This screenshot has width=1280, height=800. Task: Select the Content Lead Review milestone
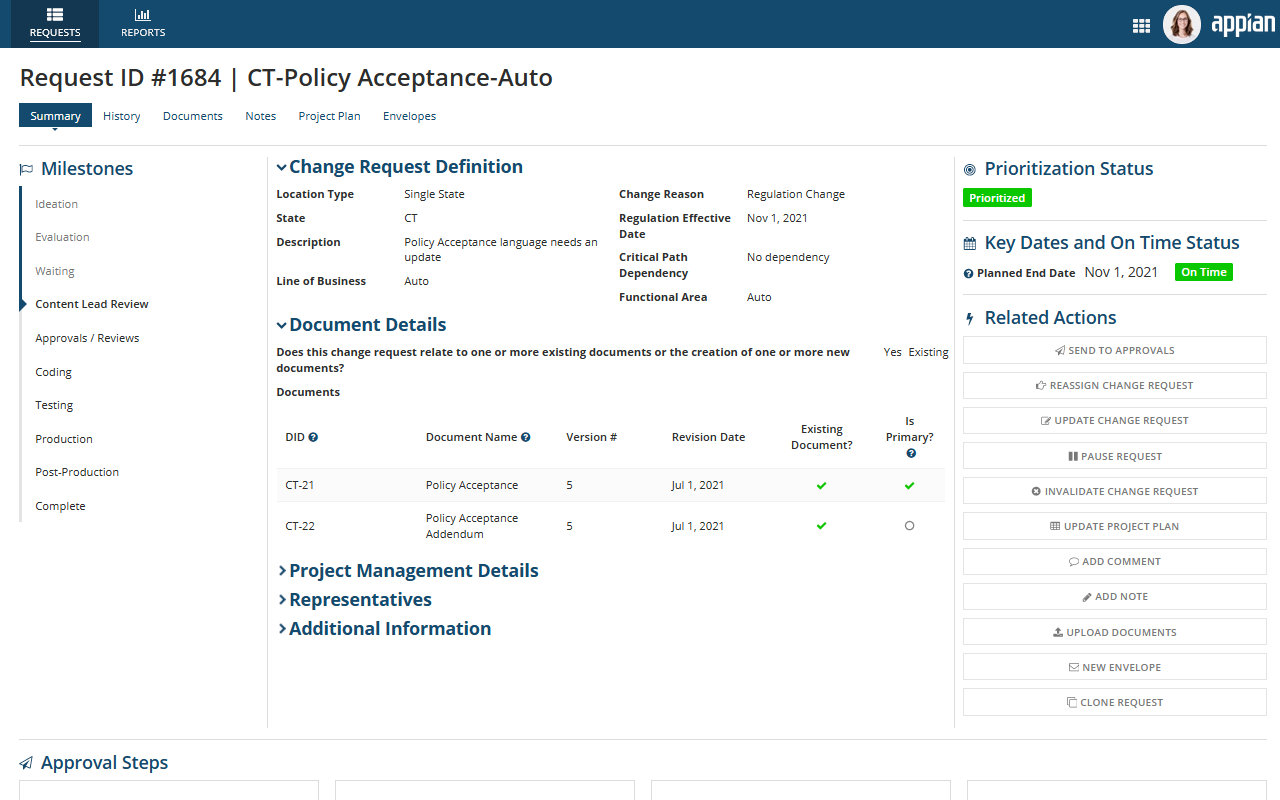[92, 304]
